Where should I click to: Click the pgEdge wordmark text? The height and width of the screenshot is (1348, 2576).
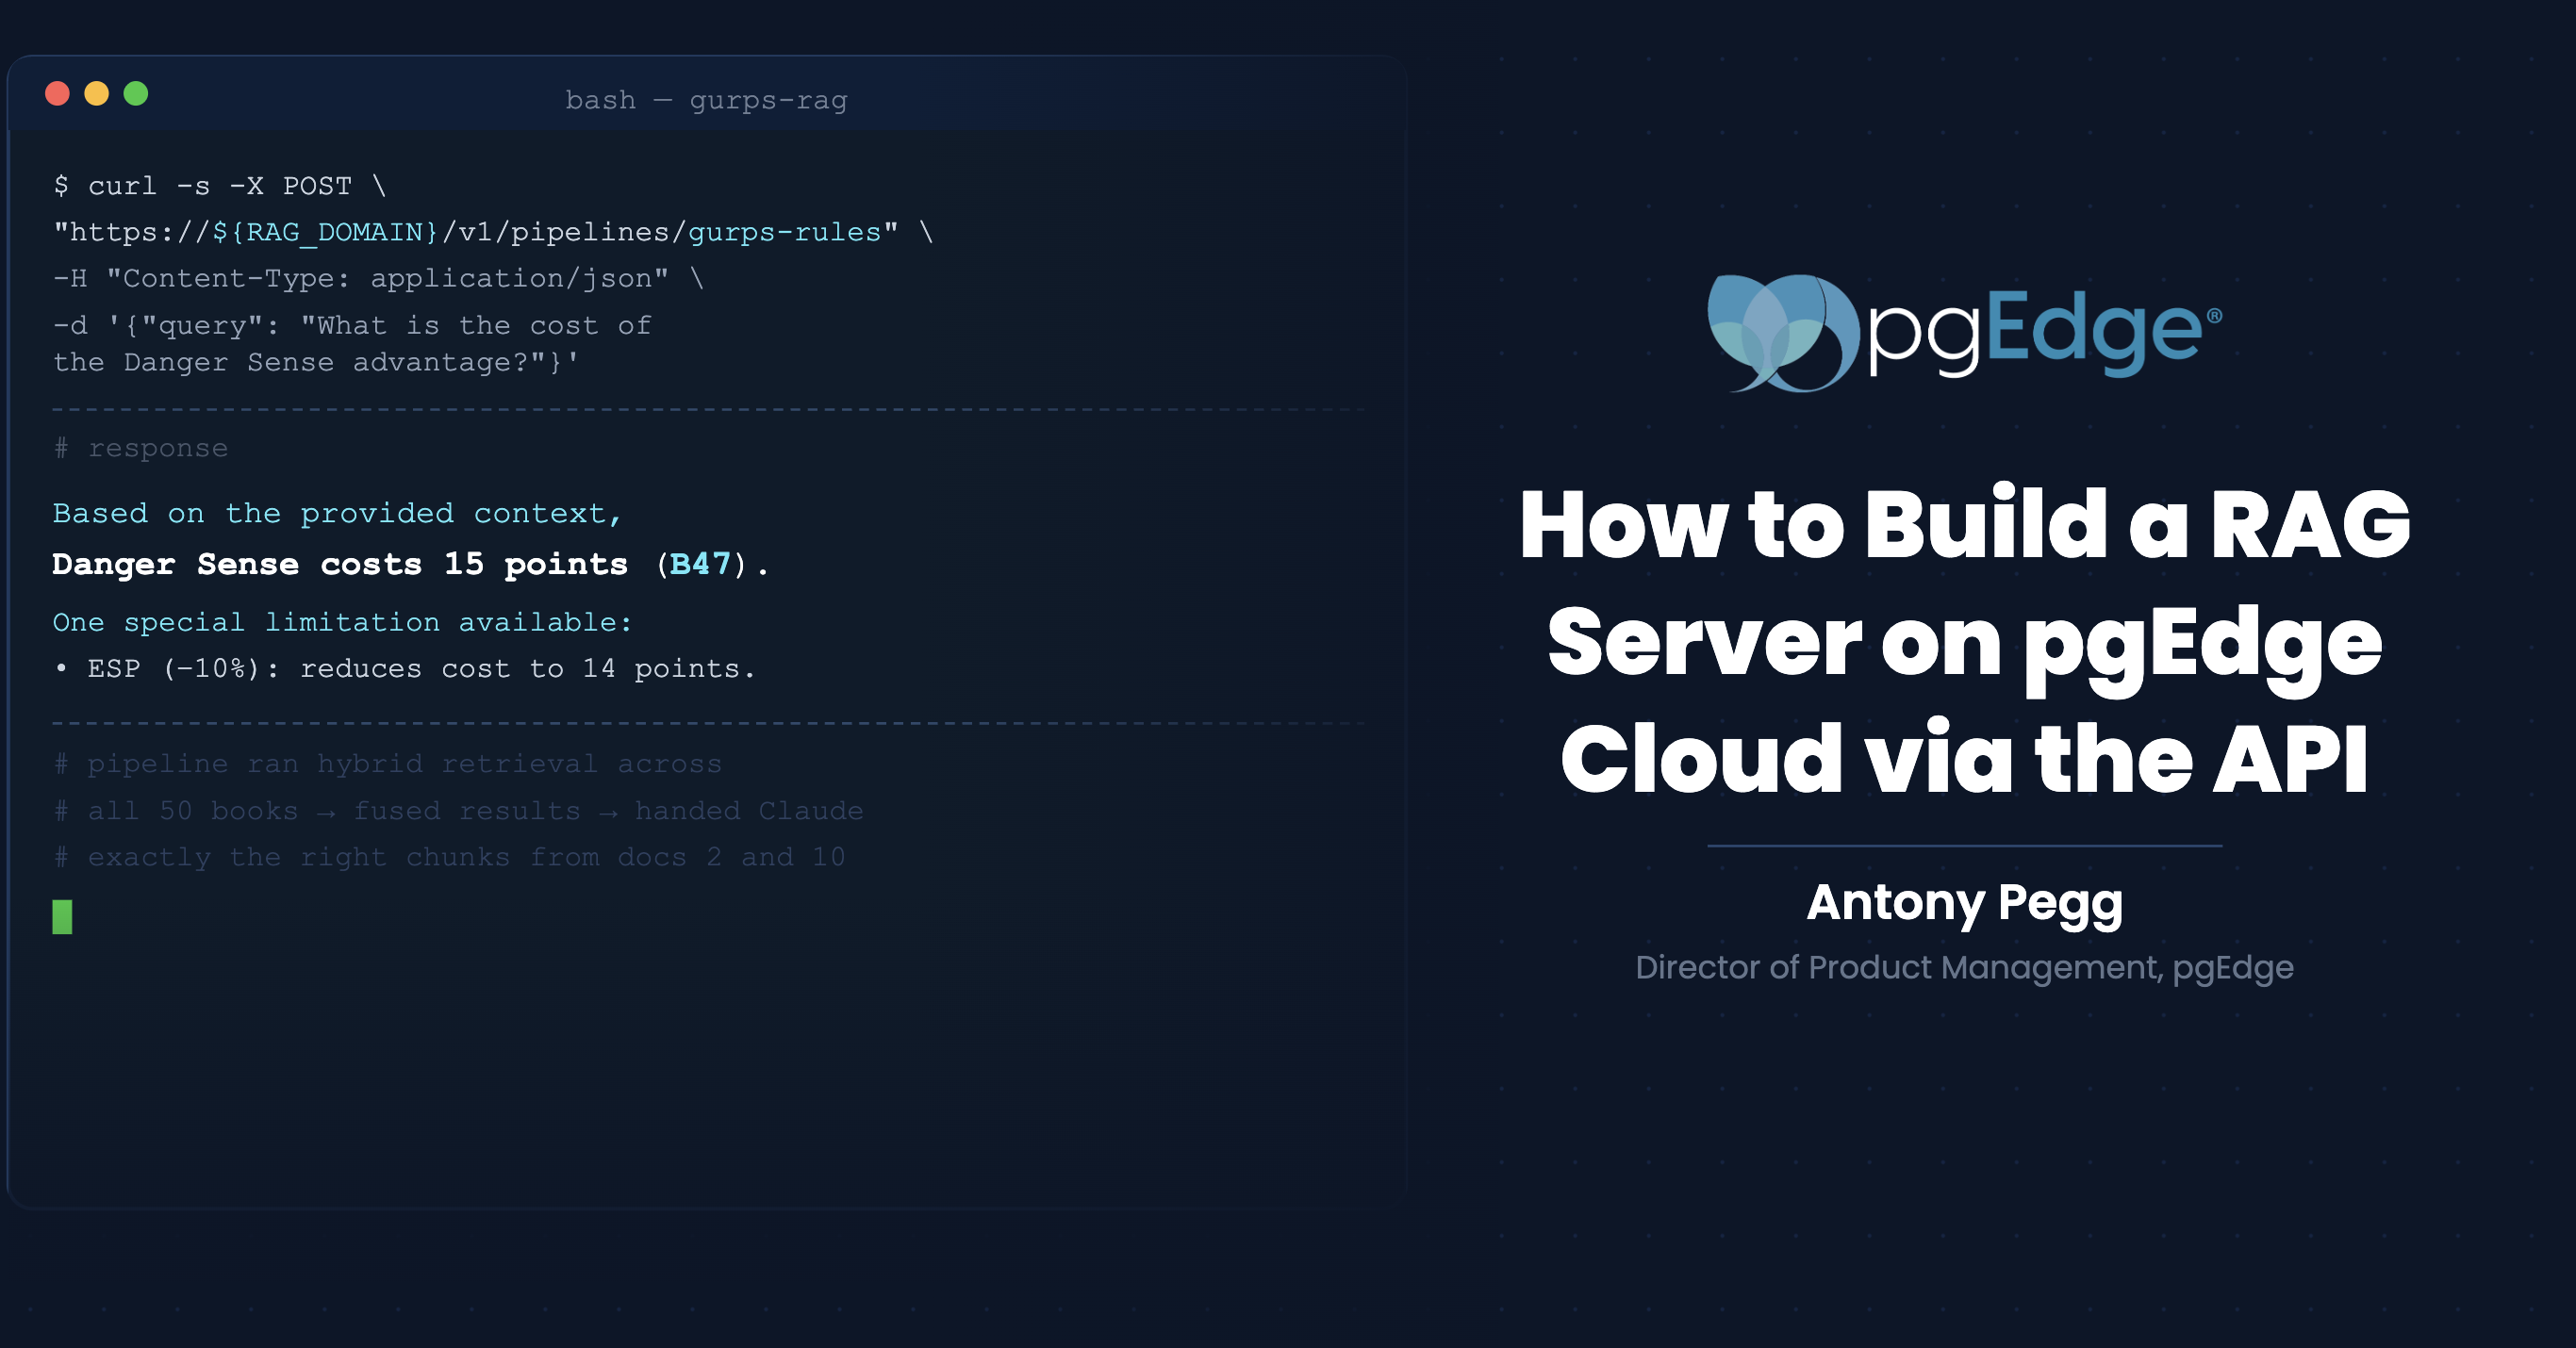coord(2044,333)
